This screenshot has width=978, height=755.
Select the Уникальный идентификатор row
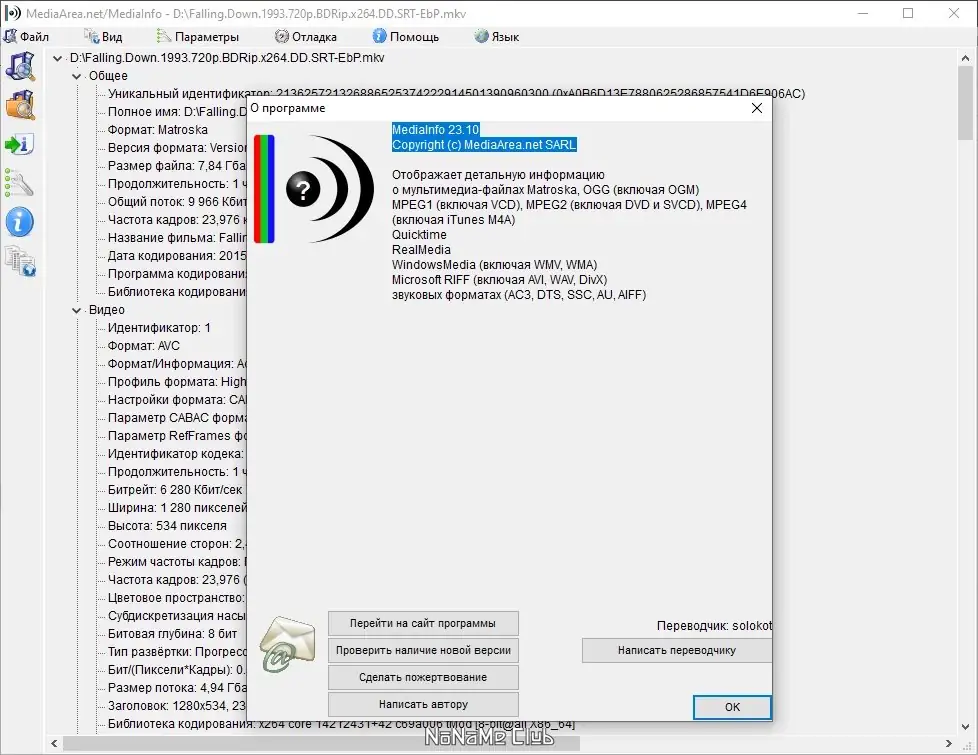pos(456,94)
